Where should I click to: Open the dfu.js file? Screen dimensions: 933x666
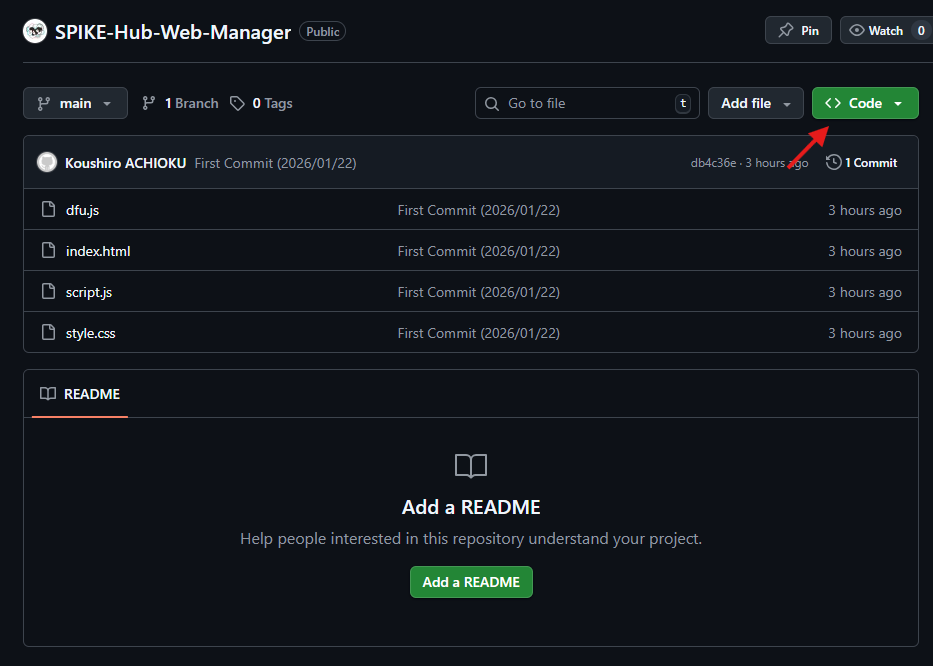tap(83, 210)
